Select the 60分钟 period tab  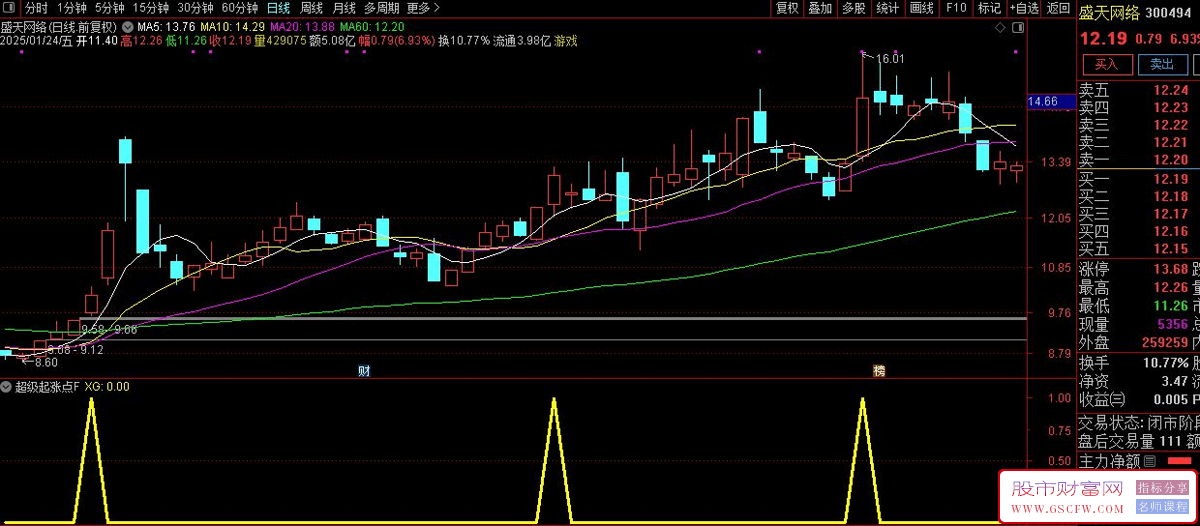pos(240,8)
